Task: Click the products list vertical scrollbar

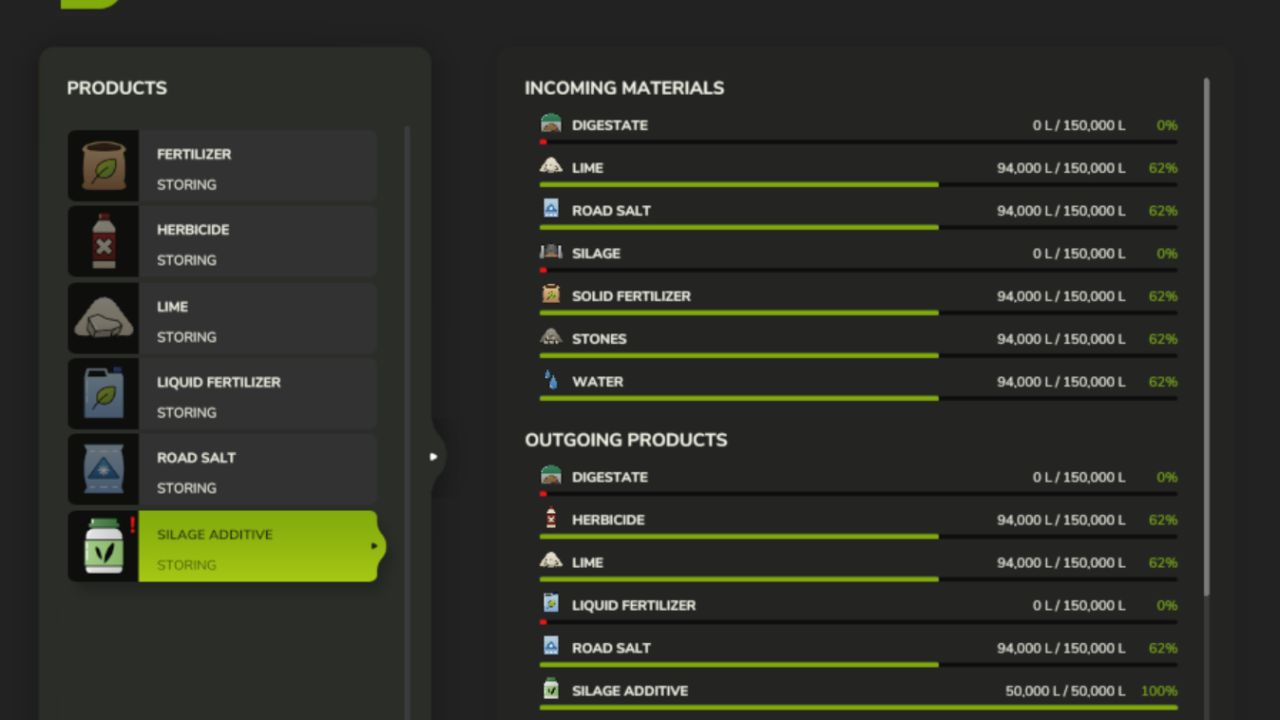Action: (x=407, y=400)
